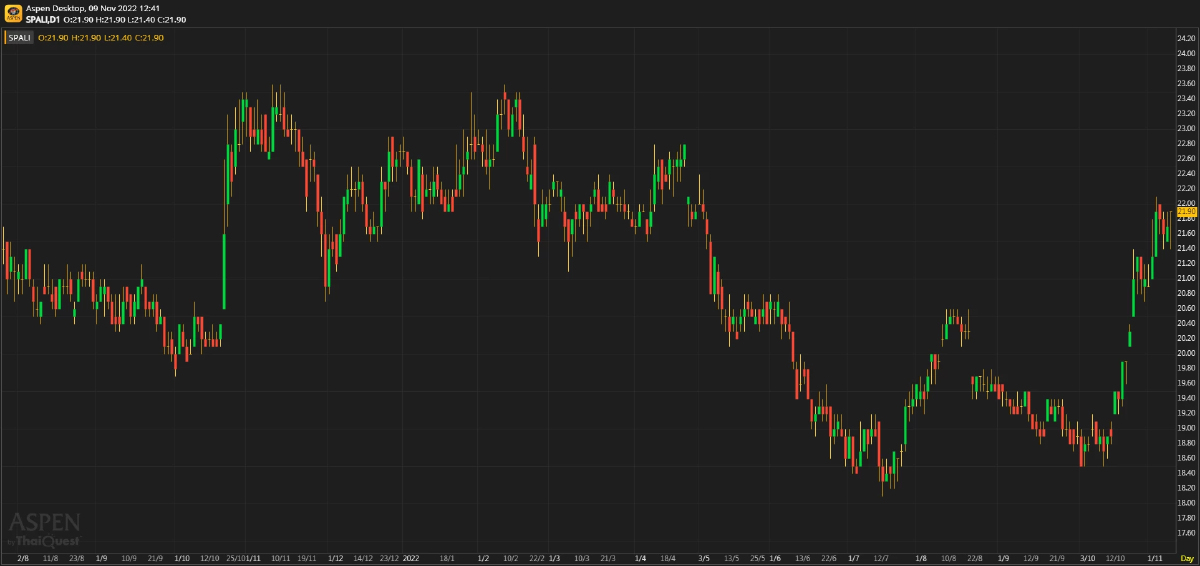Click the Aspen Desktop date-time header text
Screen dimensions: 1200x566
[93, 7]
